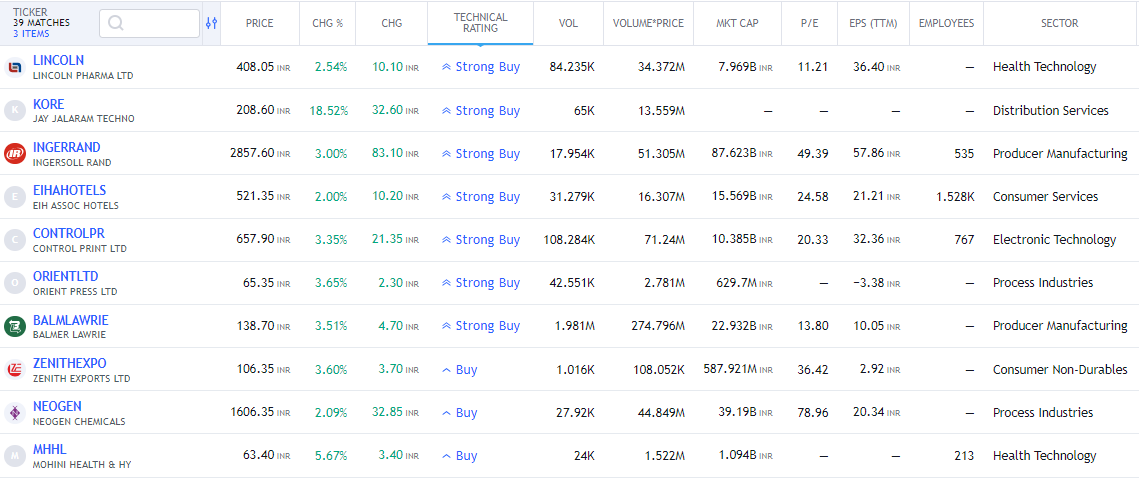Image resolution: width=1139 pixels, height=482 pixels.
Task: Click Consumer Services sector text
Action: 1045,197
